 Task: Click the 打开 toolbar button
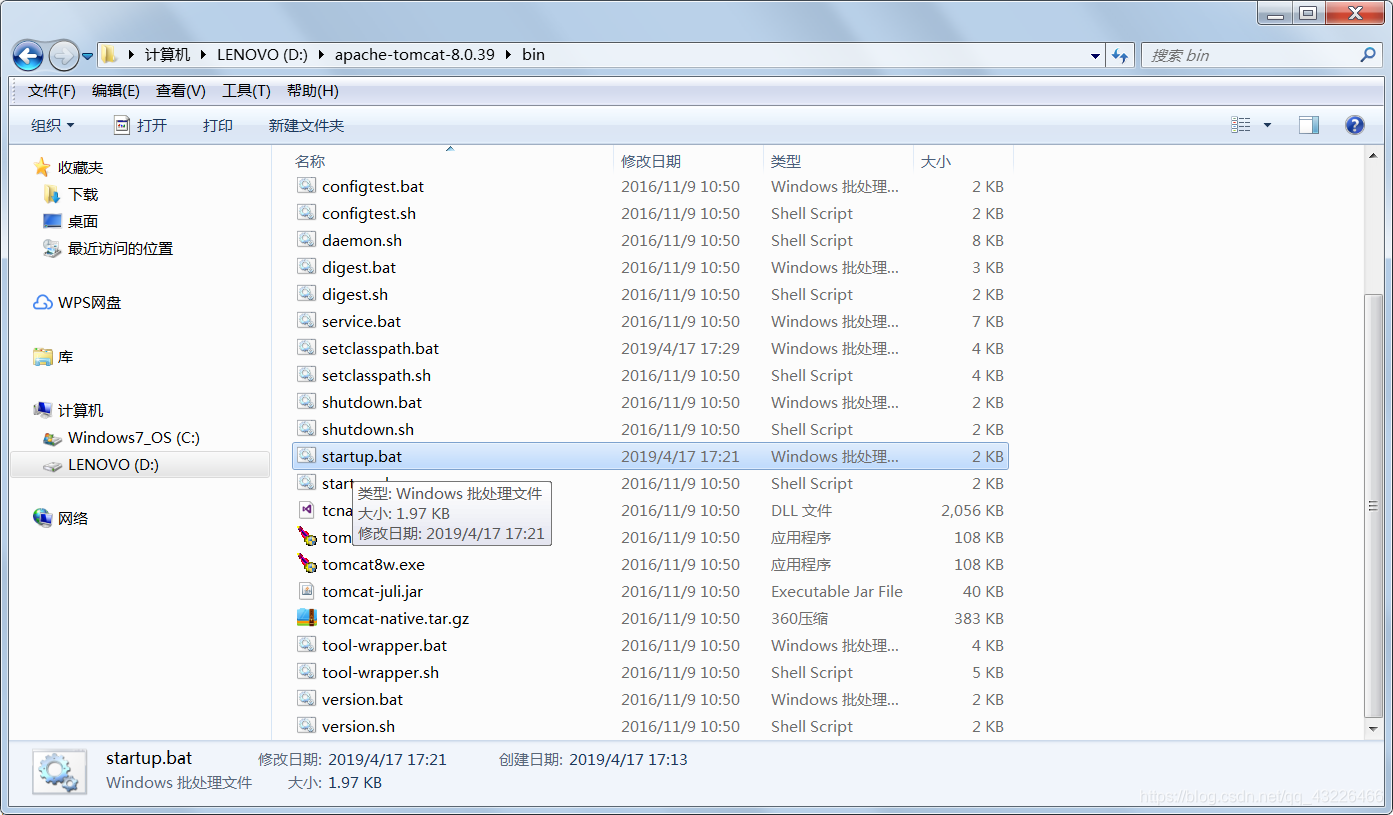(x=140, y=125)
